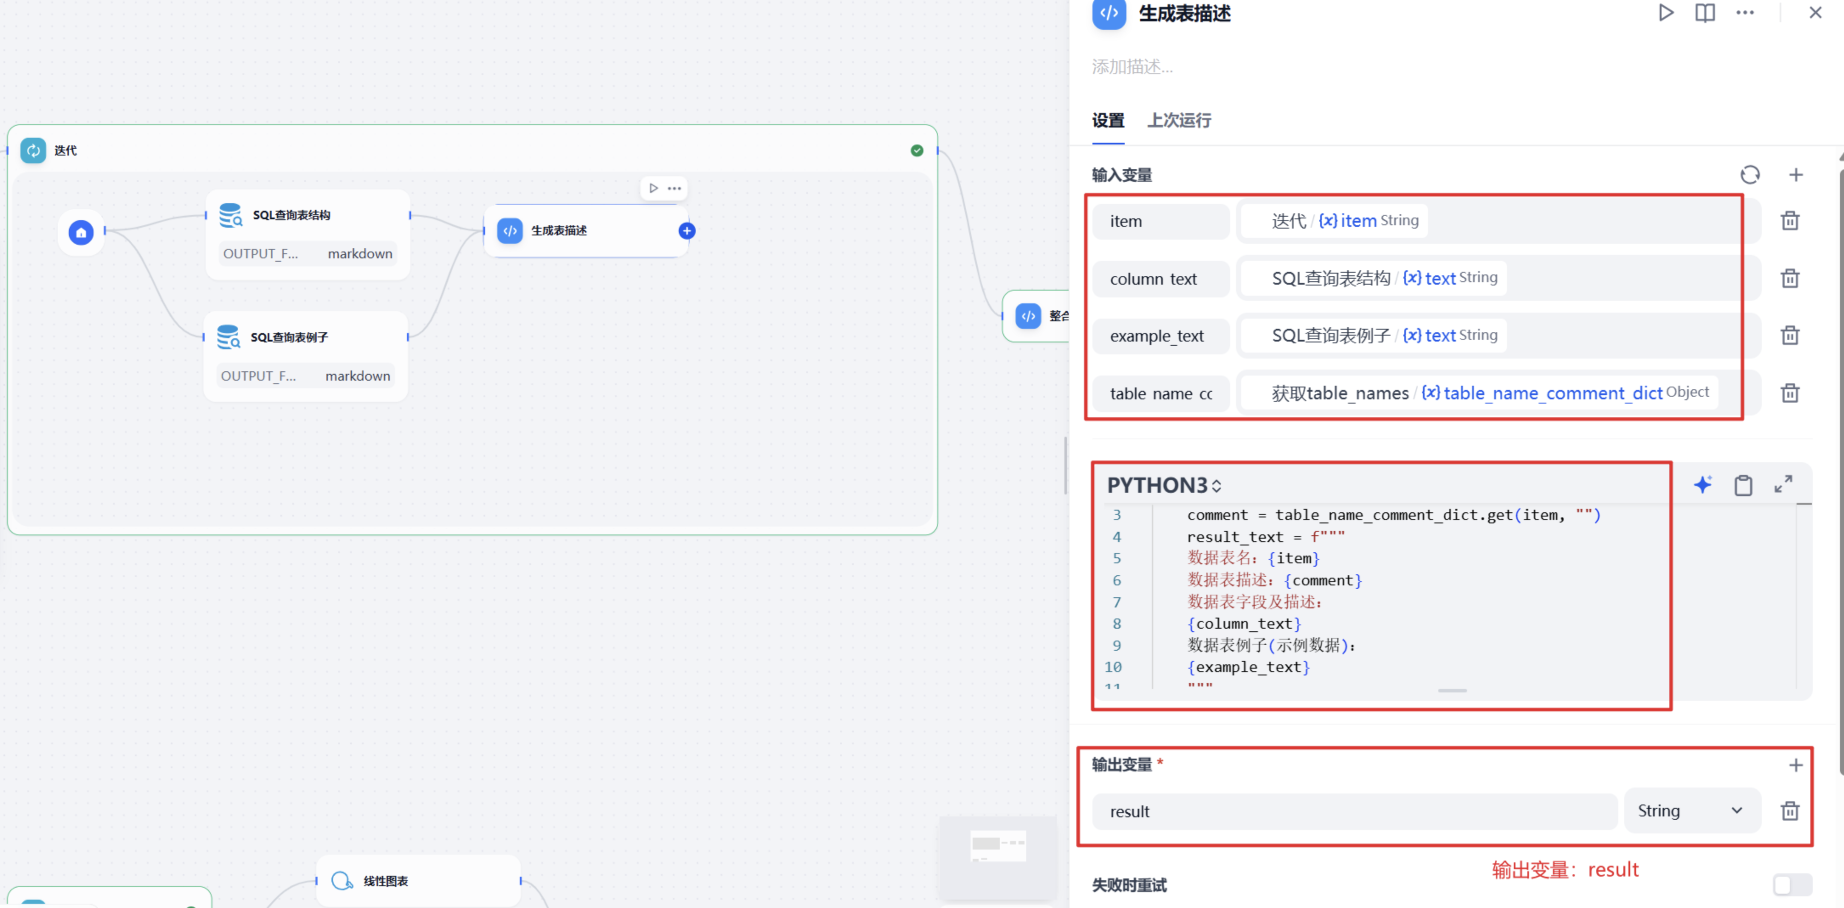Click the AI code generator sparkle icon
The height and width of the screenshot is (908, 1844).
(1703, 485)
